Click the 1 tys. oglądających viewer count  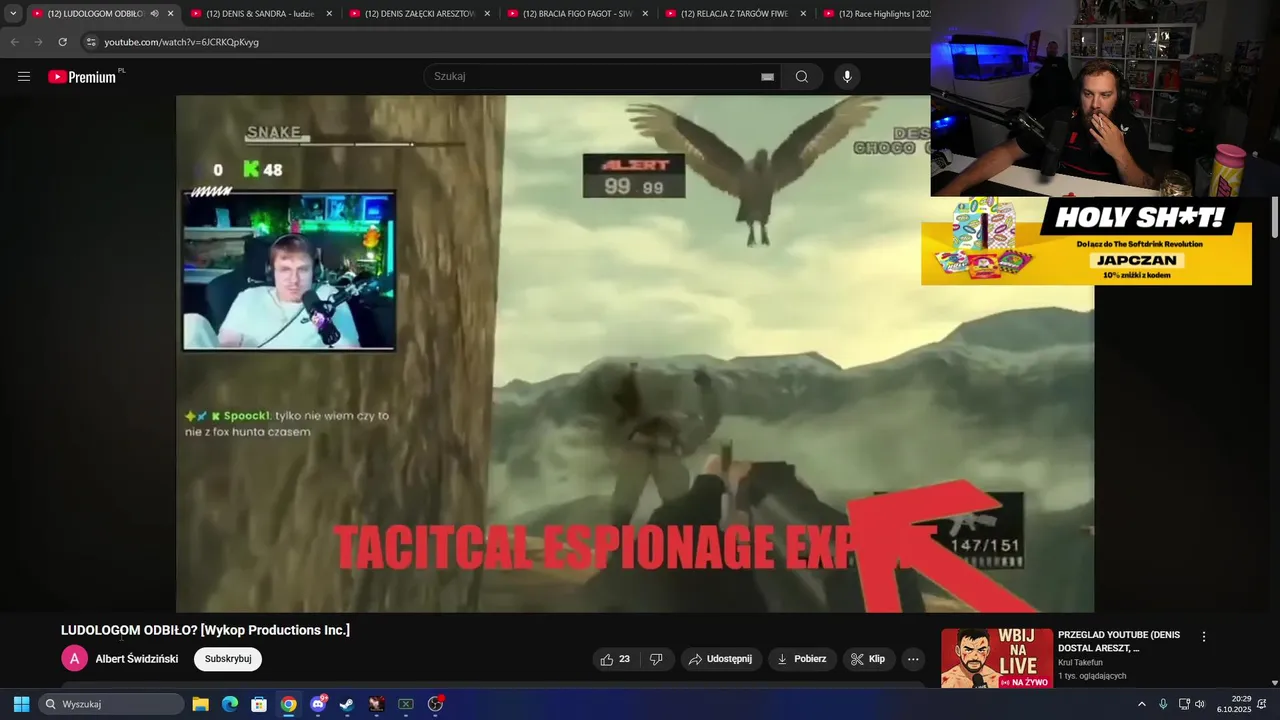(1092, 676)
